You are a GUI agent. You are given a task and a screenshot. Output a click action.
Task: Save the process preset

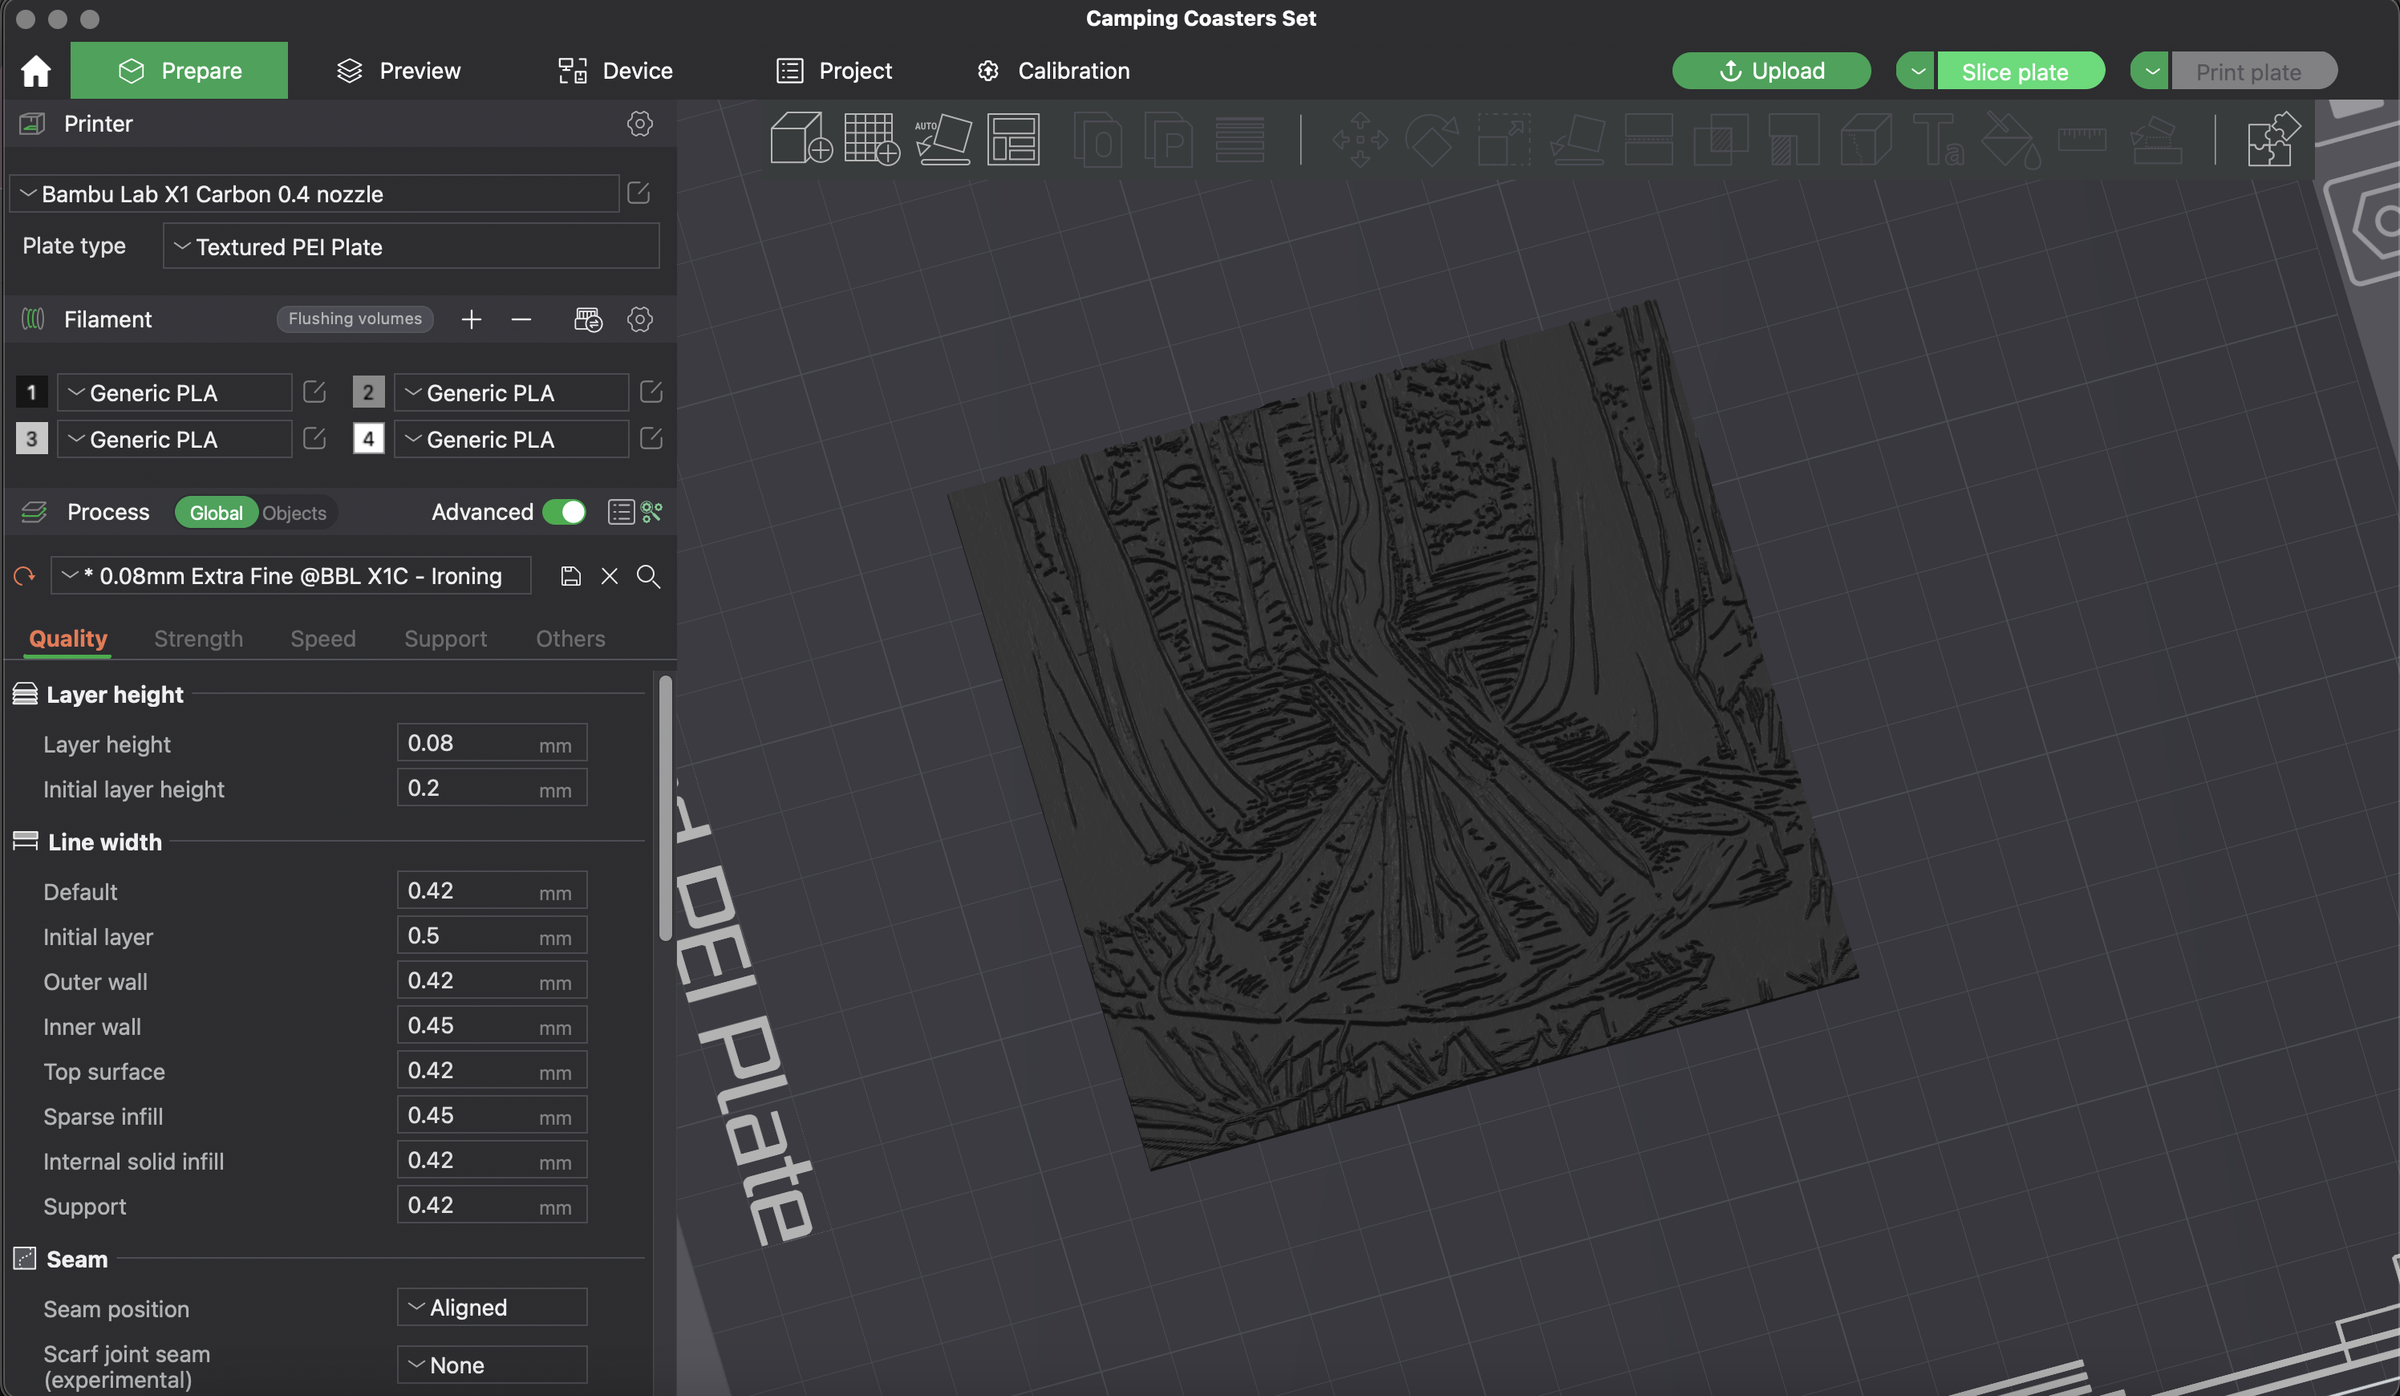570,576
